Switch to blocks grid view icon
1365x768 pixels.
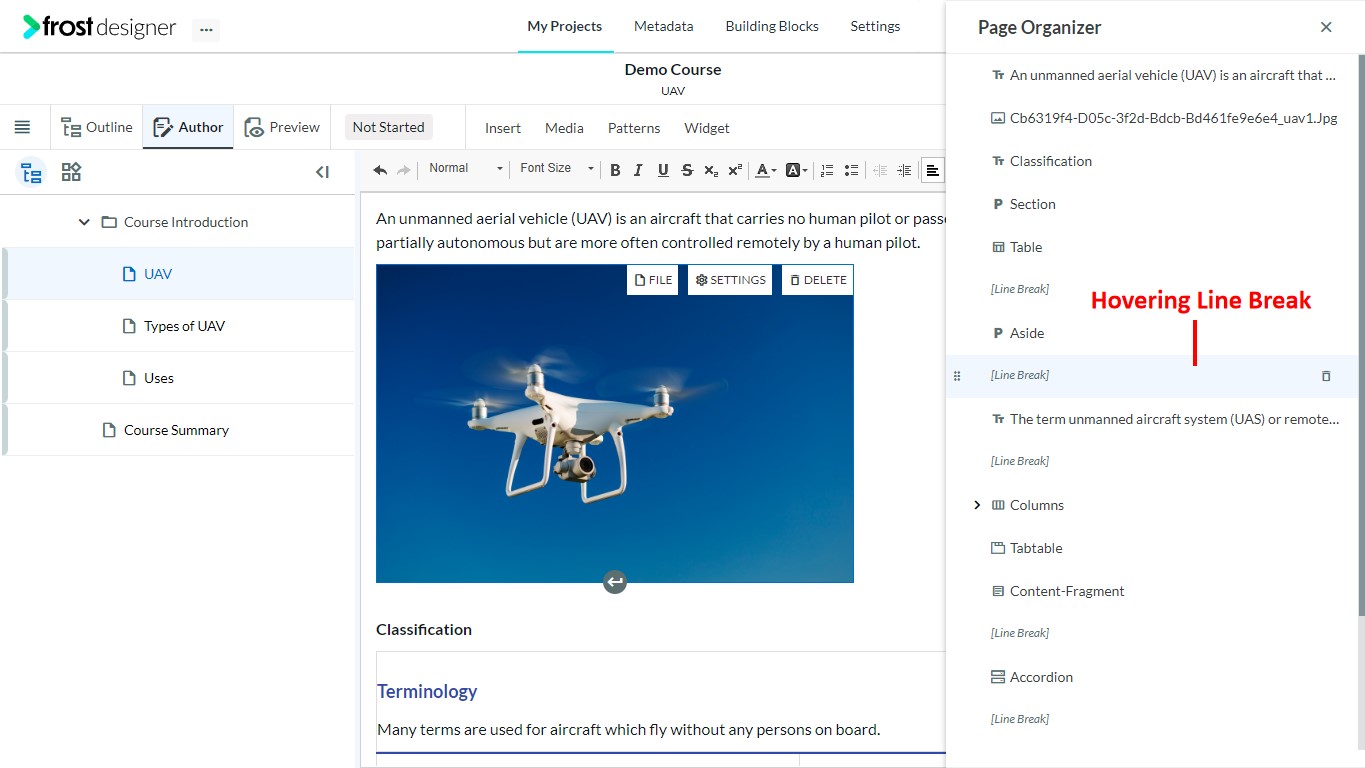pyautogui.click(x=71, y=172)
